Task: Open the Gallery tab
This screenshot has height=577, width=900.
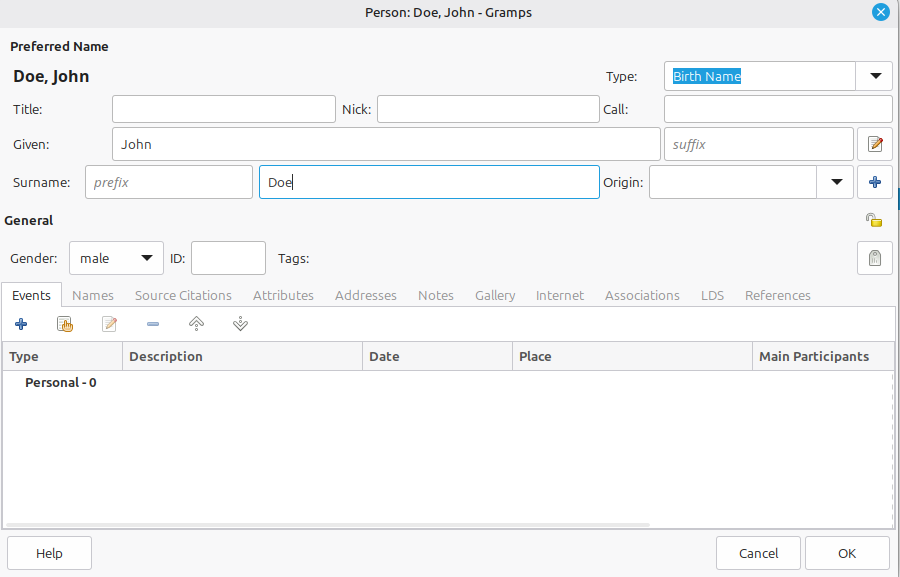Action: click(495, 295)
